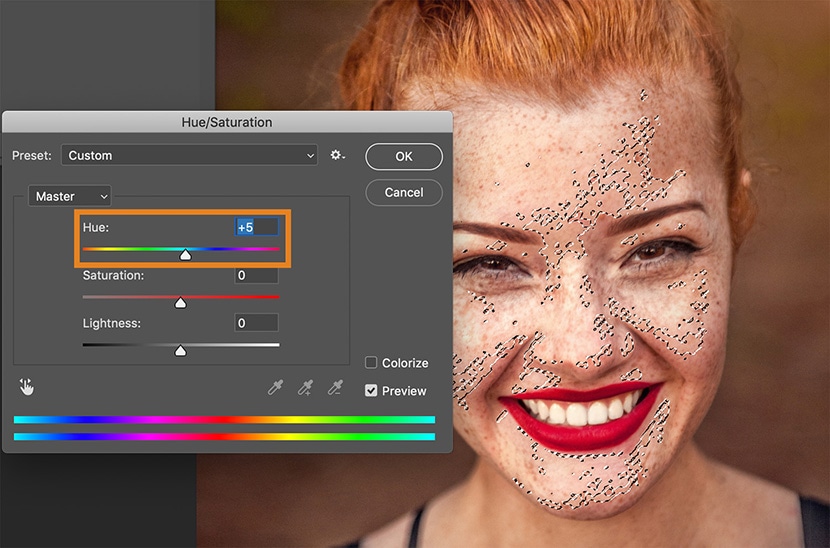Enable the Colorize checkbox
Viewport: 830px width, 548px height.
point(371,363)
